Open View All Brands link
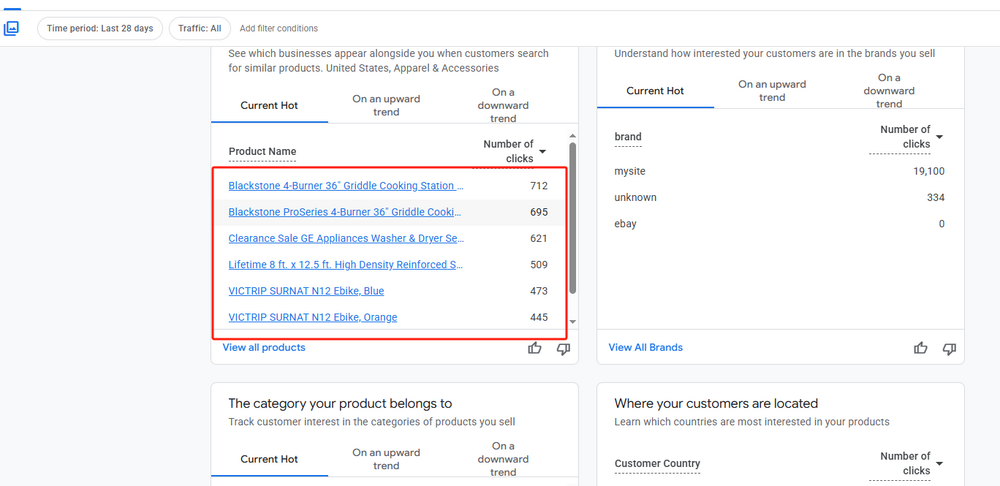The height and width of the screenshot is (486, 1000). tap(645, 348)
